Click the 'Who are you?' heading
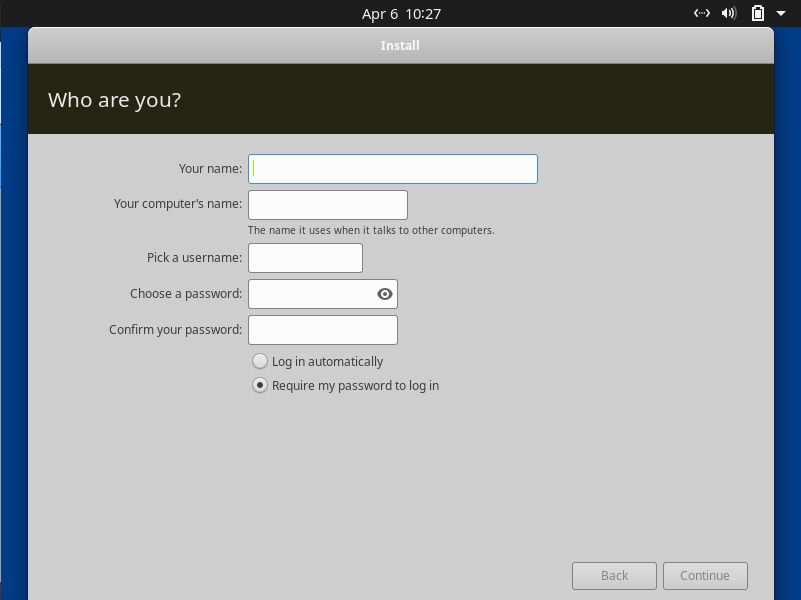Viewport: 801px width, 600px height. (x=114, y=100)
